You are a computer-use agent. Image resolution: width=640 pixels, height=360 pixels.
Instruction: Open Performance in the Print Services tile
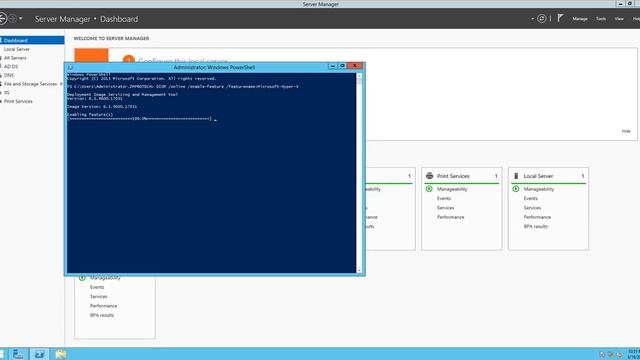point(451,217)
